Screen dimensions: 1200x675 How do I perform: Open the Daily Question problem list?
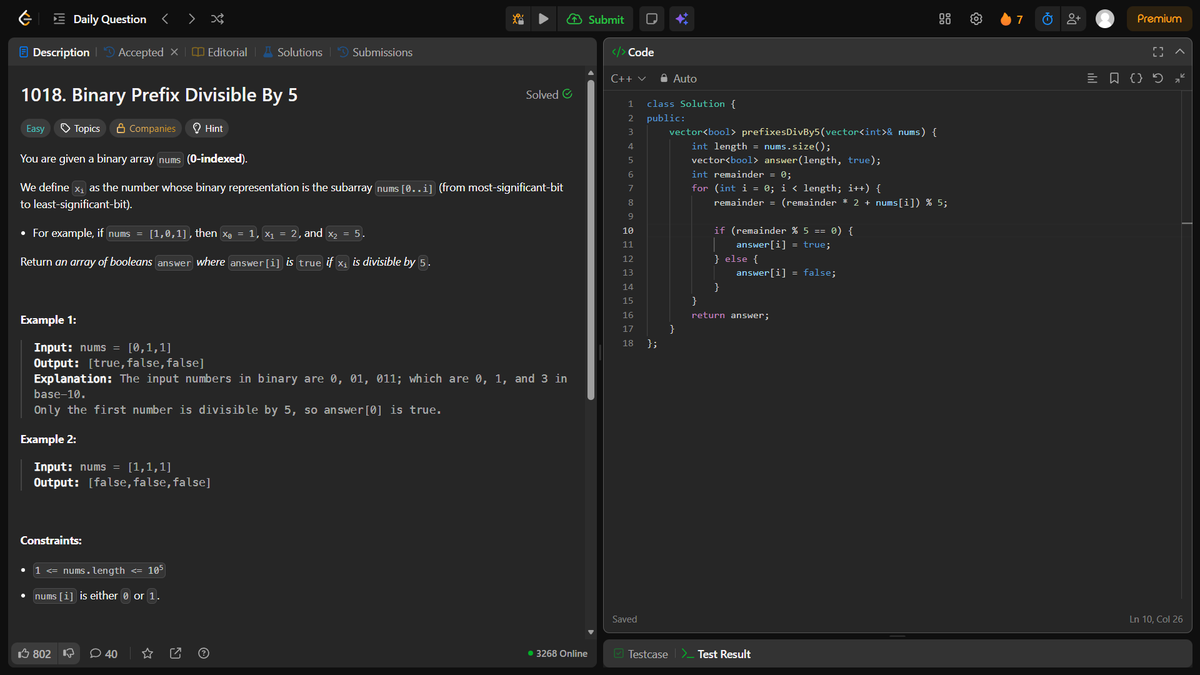tap(99, 19)
